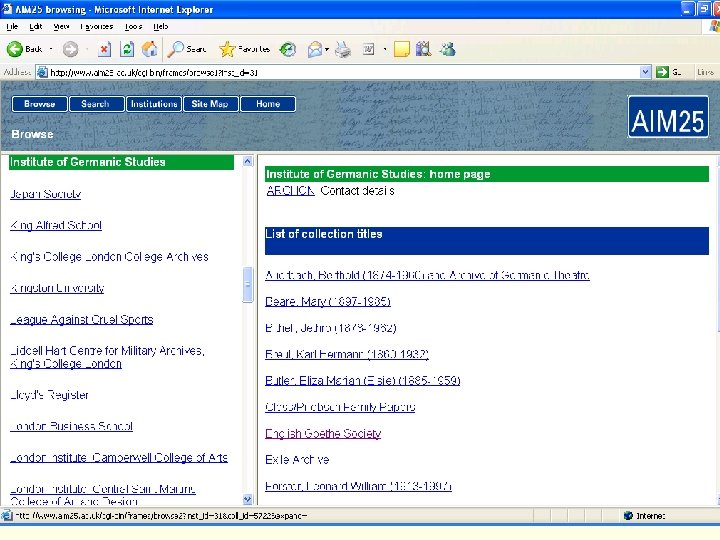
Task: Click the Institutions navigation button
Action: pos(154,104)
